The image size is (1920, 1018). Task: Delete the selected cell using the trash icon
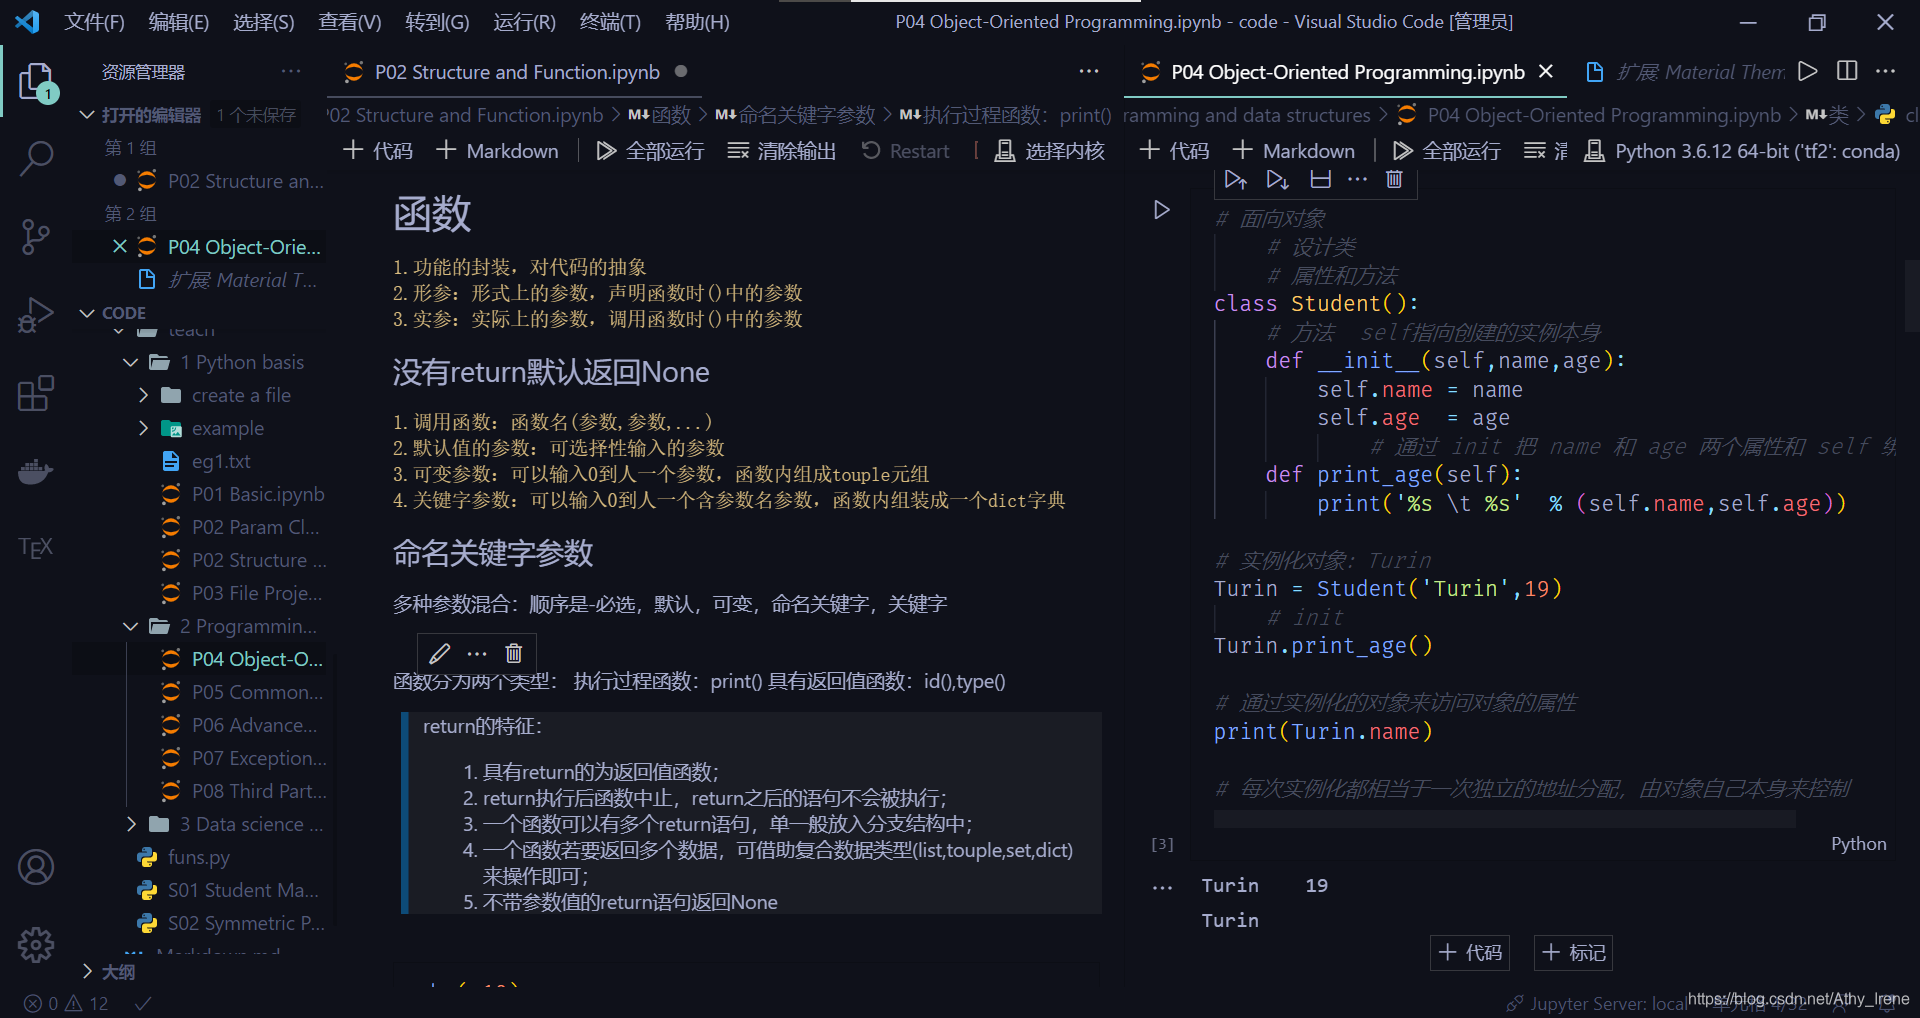(x=1394, y=179)
